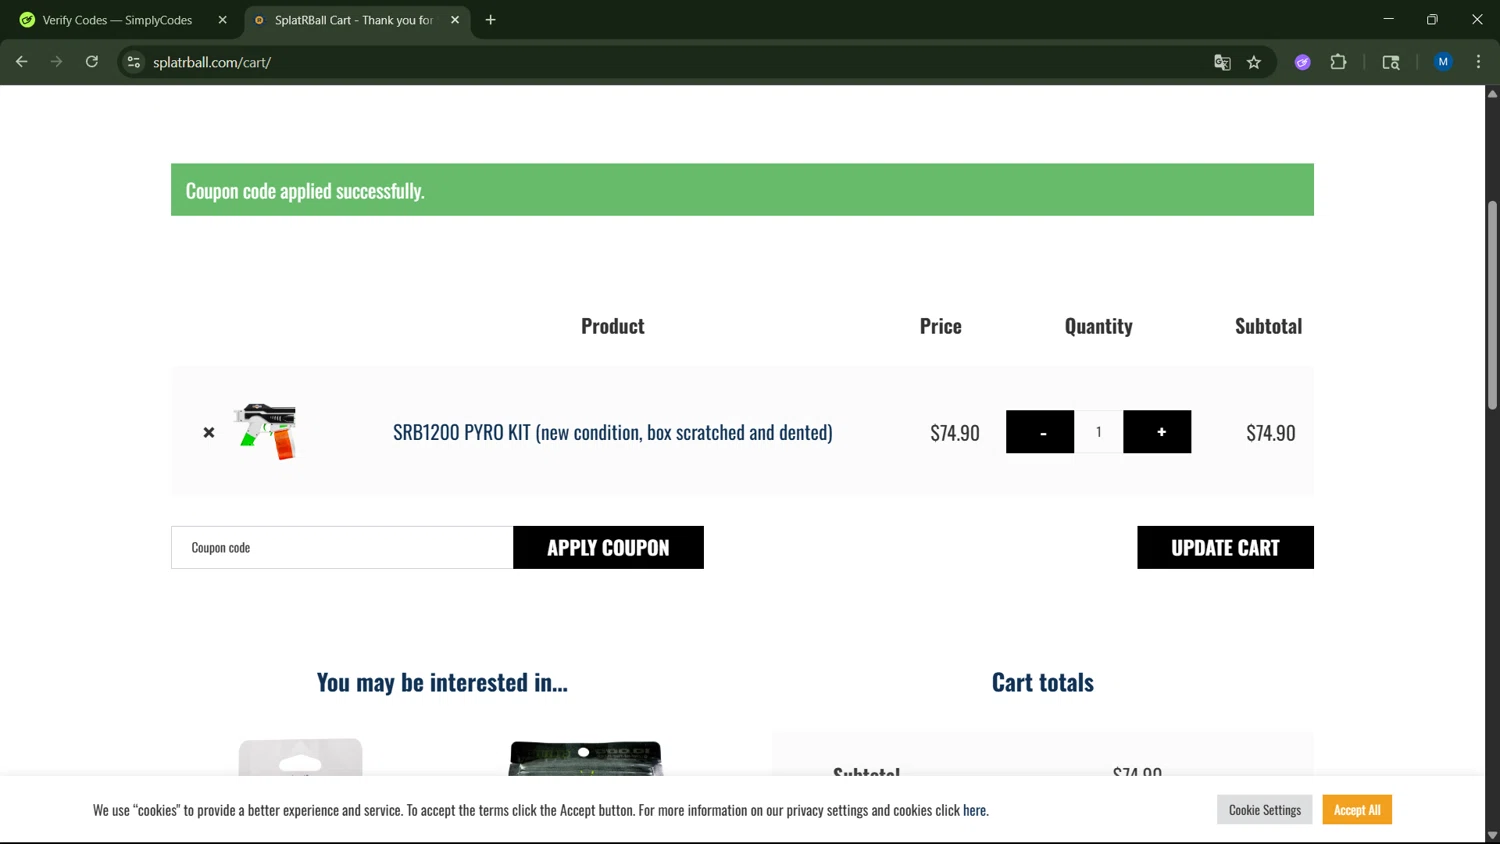Increase quantity with the plus button
This screenshot has width=1500, height=844.
[x=1157, y=432]
